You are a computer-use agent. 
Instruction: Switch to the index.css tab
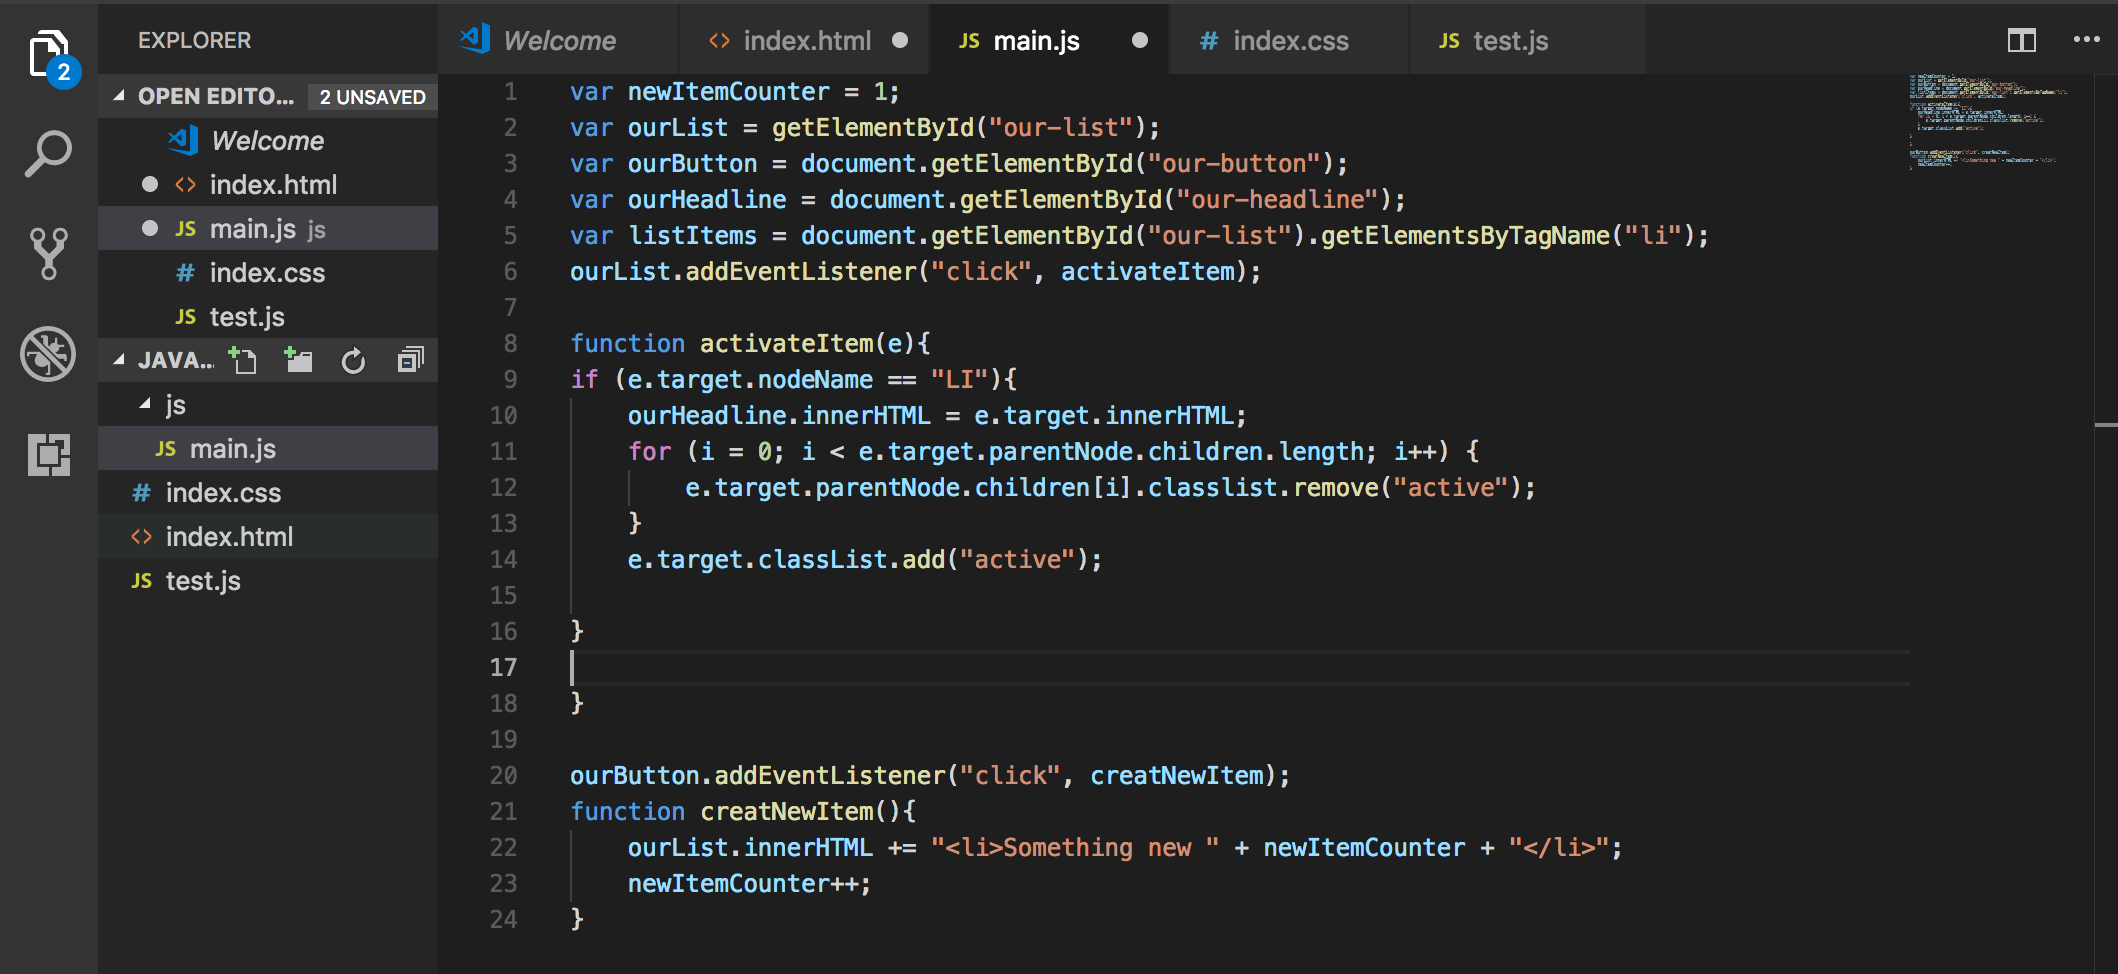1288,40
